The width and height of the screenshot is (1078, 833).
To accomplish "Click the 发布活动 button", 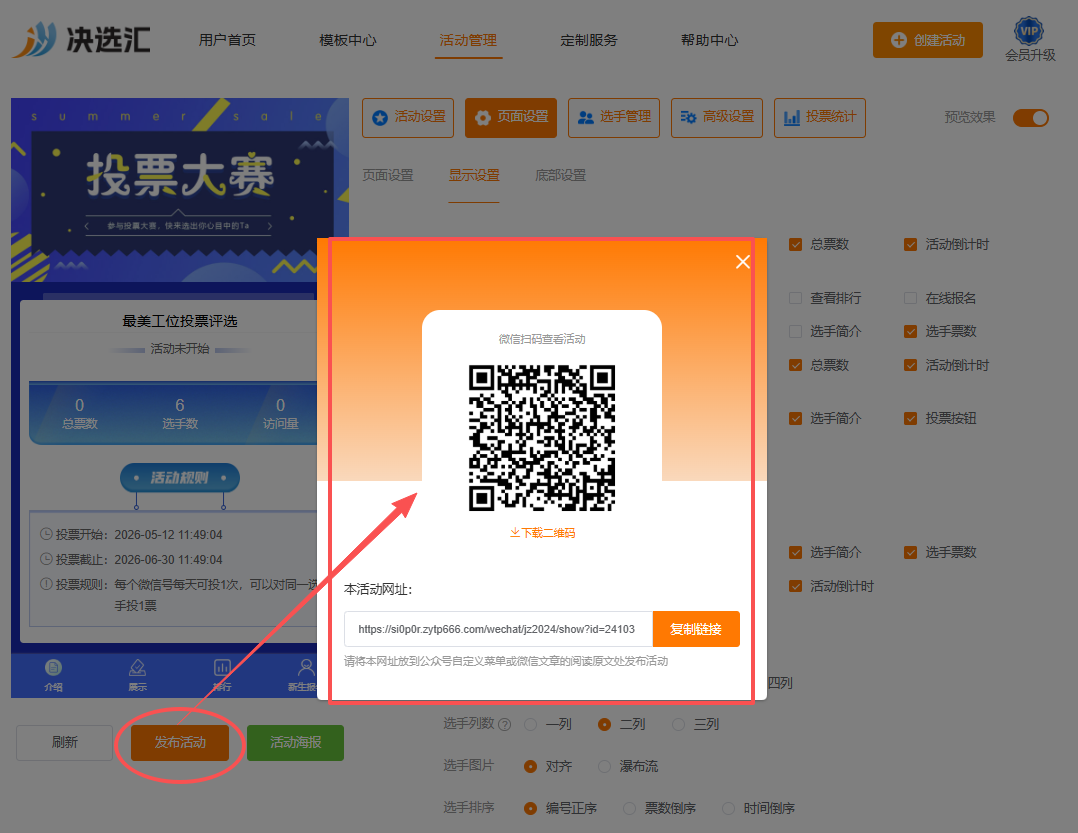I will (x=180, y=742).
